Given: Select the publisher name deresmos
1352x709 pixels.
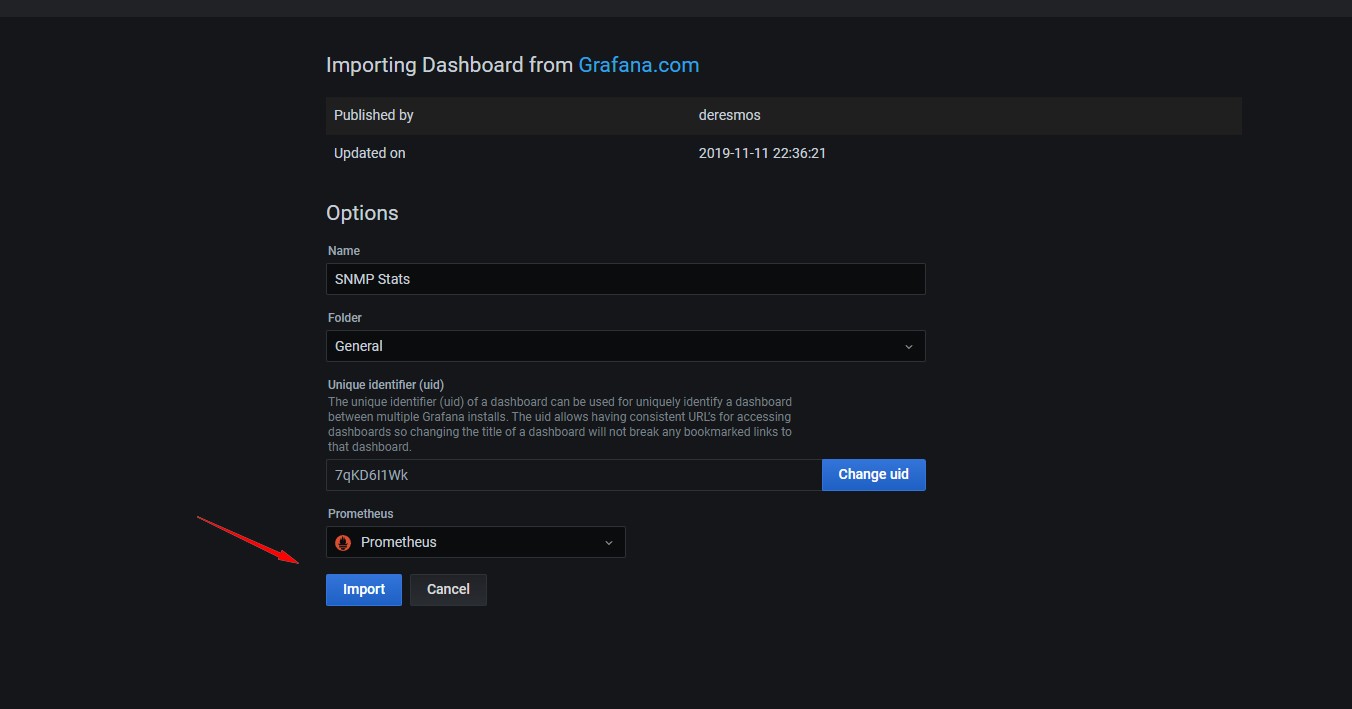Looking at the screenshot, I should 729,115.
